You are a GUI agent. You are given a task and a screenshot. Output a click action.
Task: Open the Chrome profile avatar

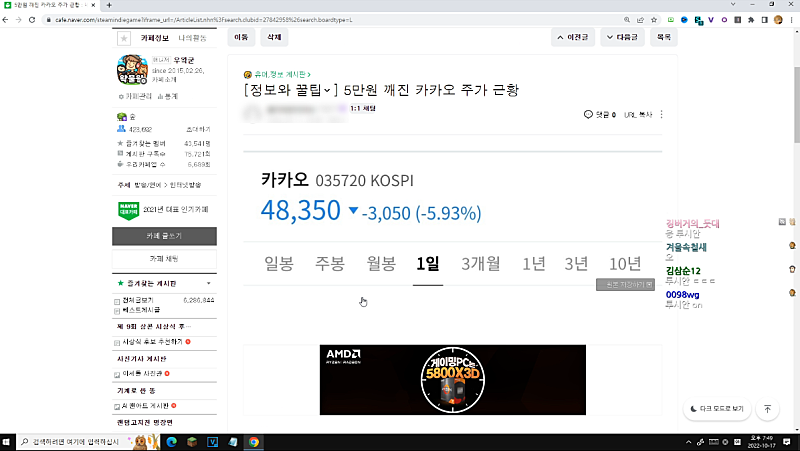[778, 20]
